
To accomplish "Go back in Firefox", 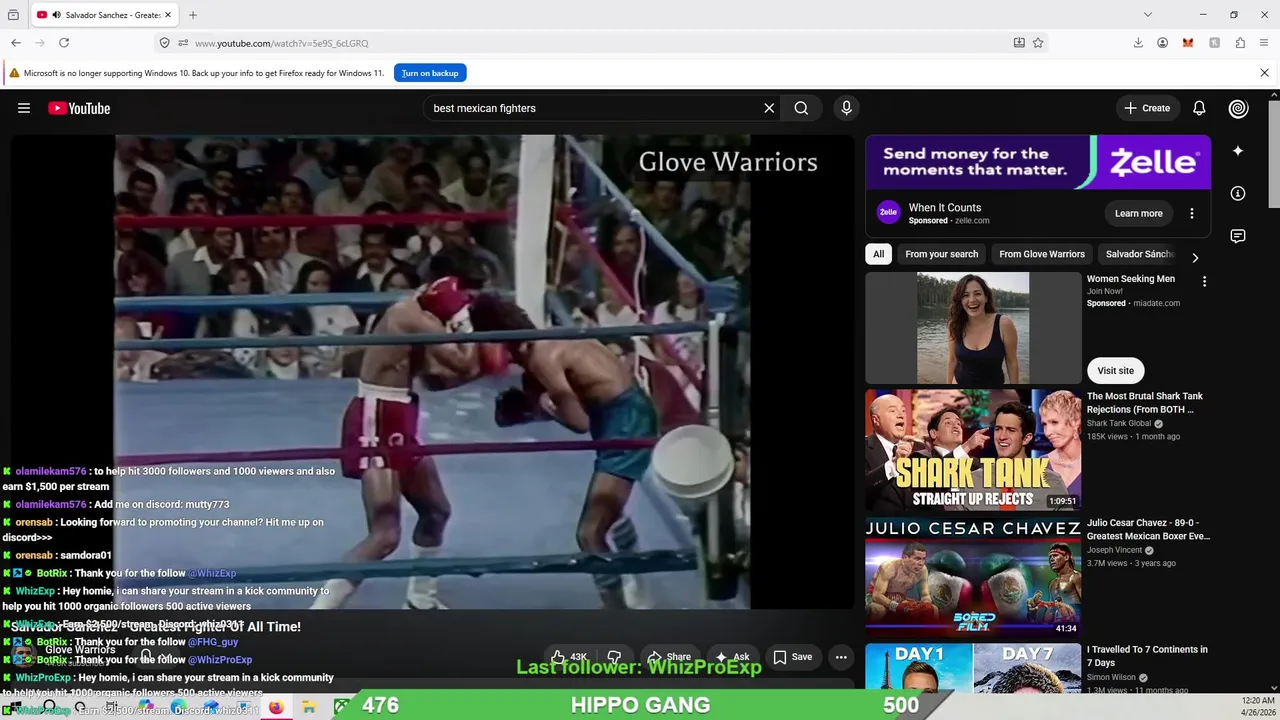I will click(x=16, y=43).
